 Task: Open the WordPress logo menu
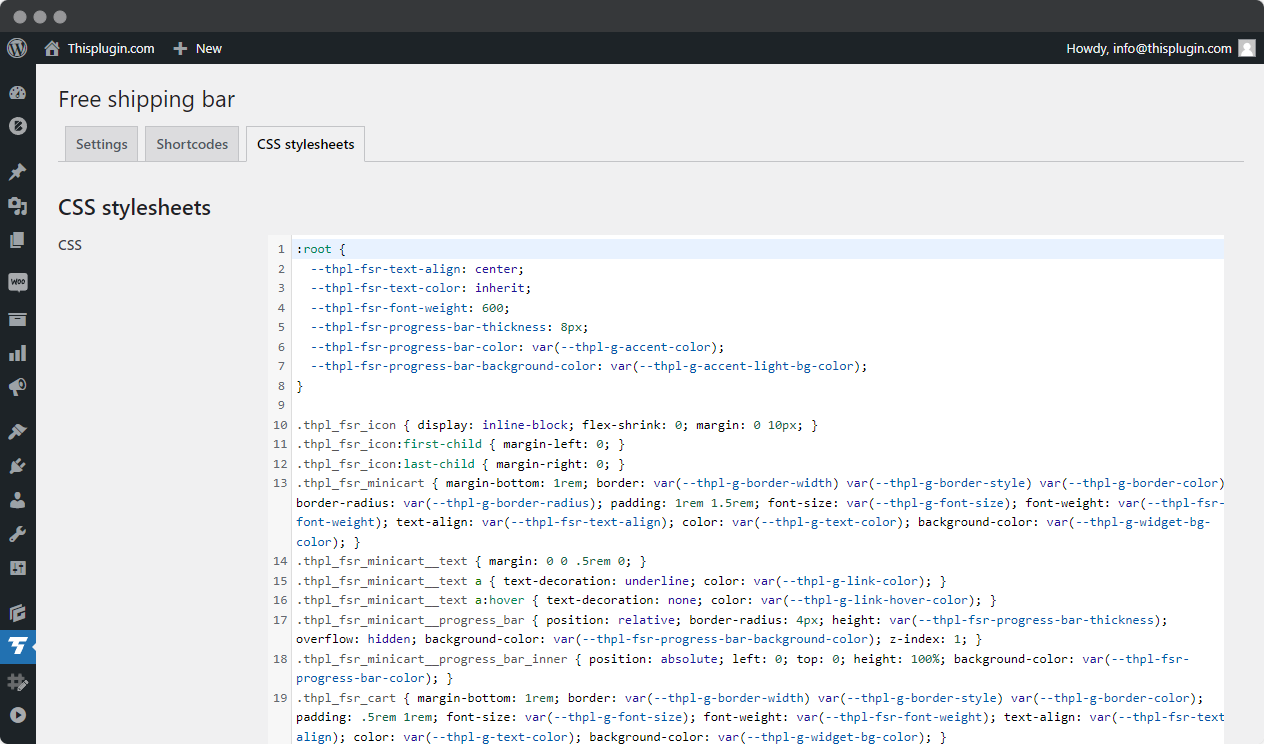[x=17, y=48]
